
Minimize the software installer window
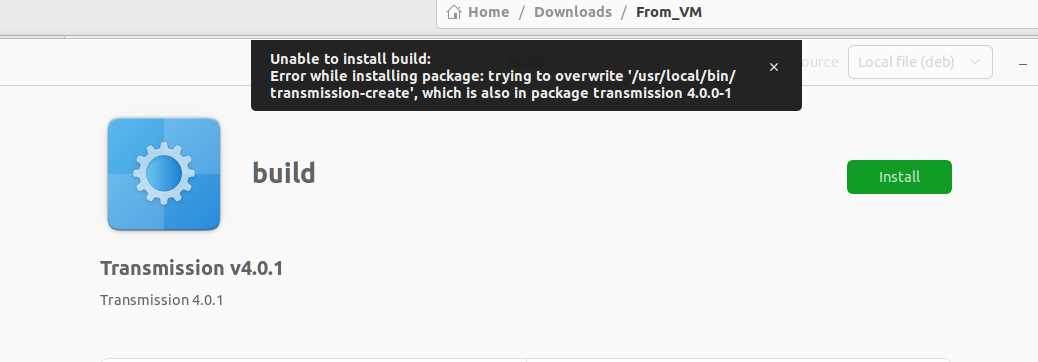[x=1023, y=64]
